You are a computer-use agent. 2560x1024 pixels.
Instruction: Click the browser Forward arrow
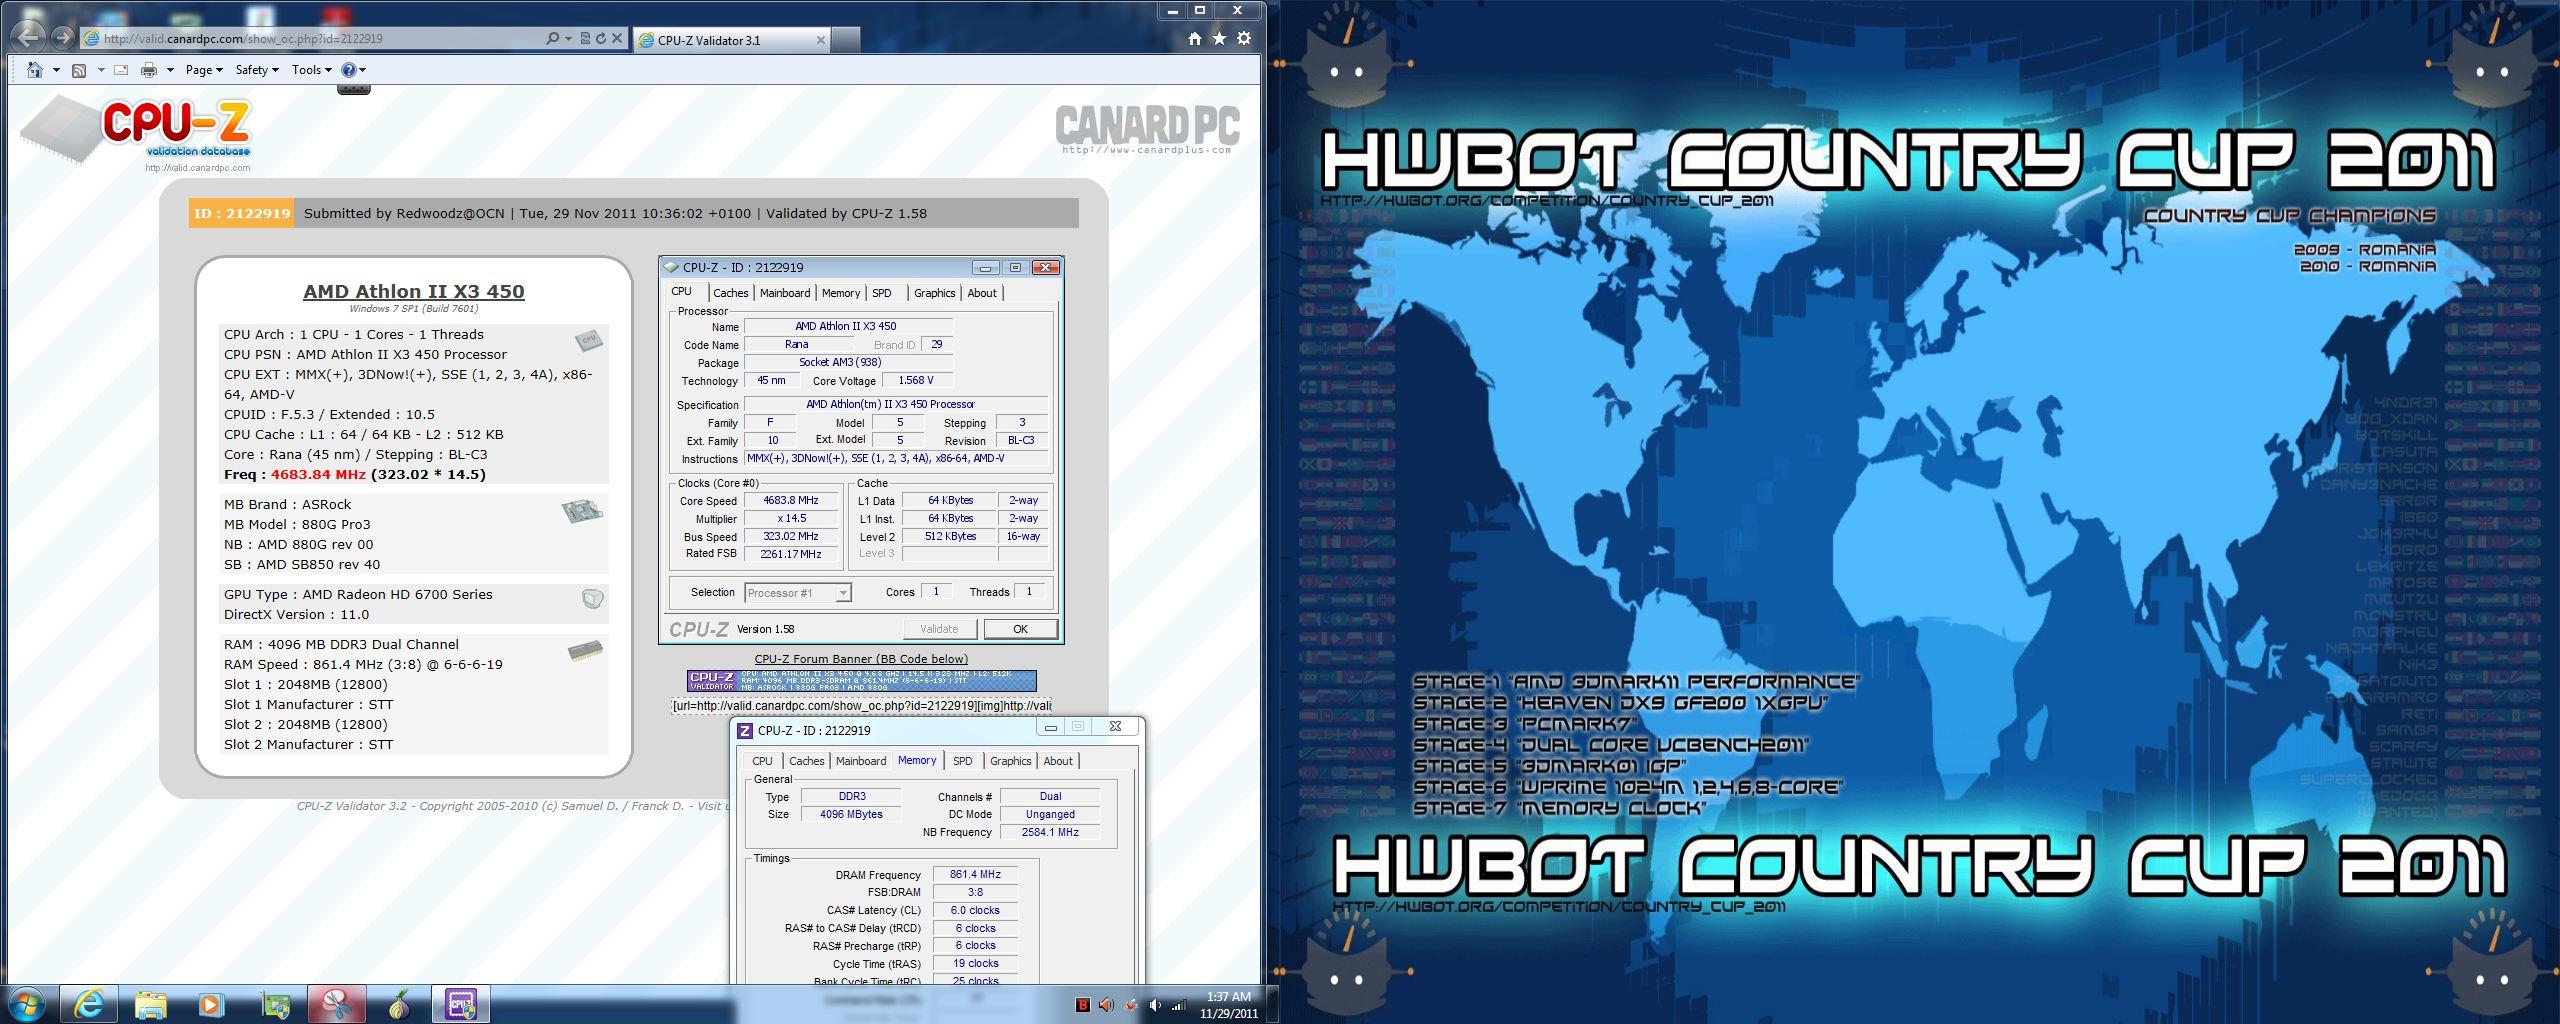point(62,38)
